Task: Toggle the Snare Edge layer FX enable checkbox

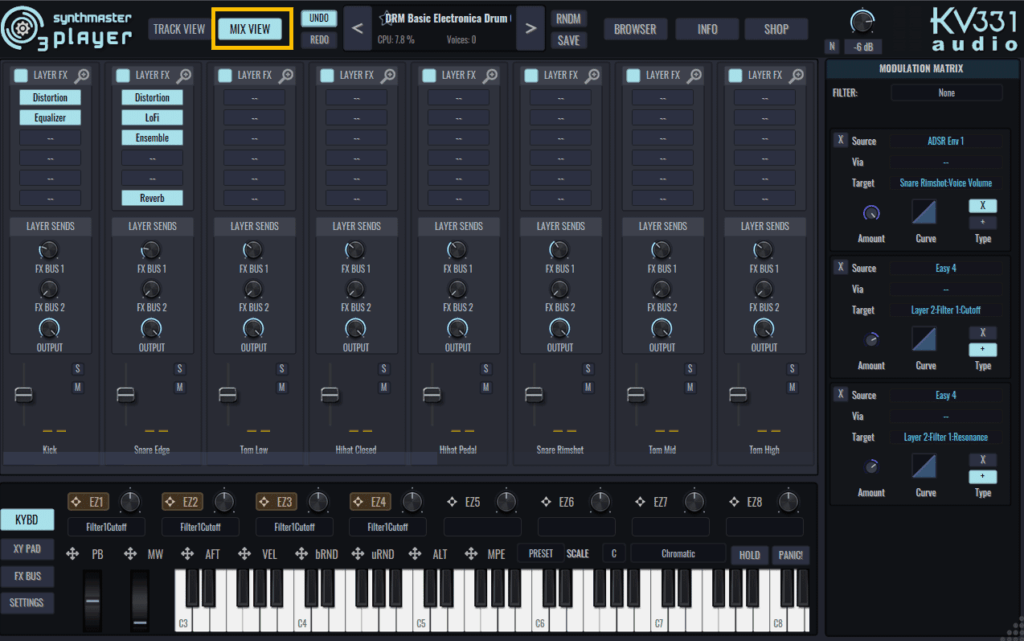Action: (x=123, y=76)
